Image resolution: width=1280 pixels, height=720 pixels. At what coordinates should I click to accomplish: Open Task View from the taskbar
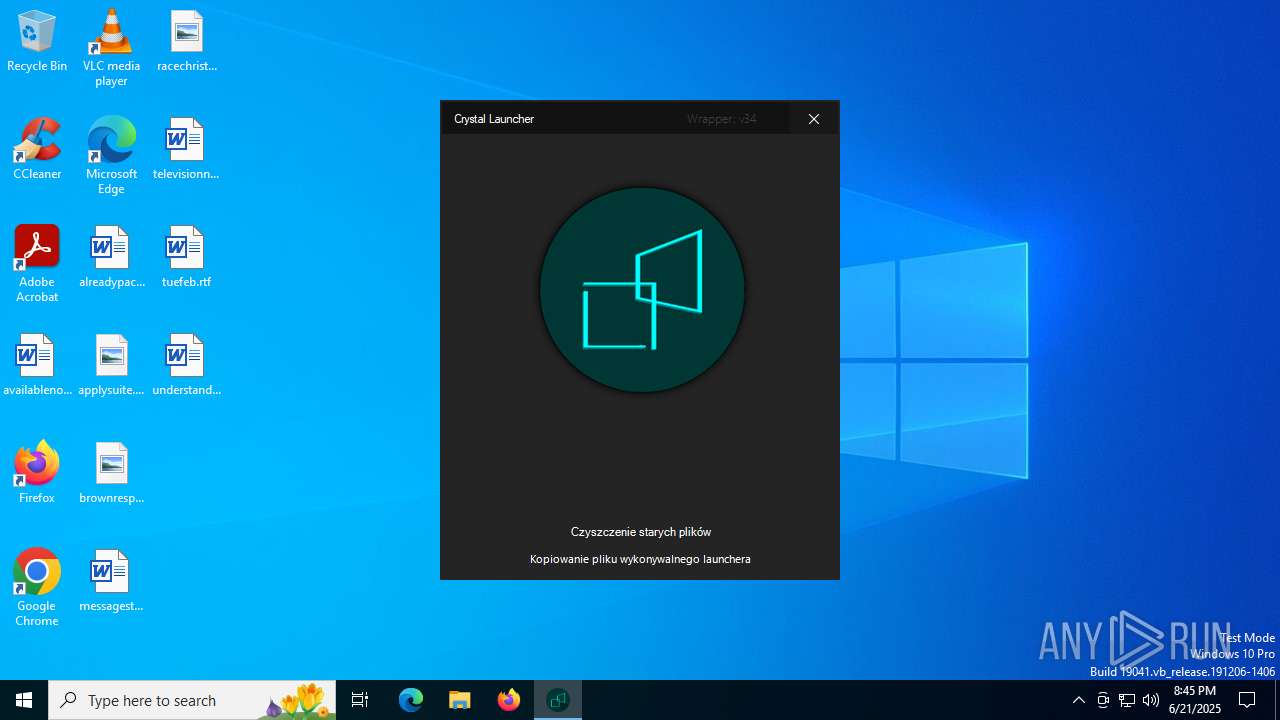pos(360,700)
